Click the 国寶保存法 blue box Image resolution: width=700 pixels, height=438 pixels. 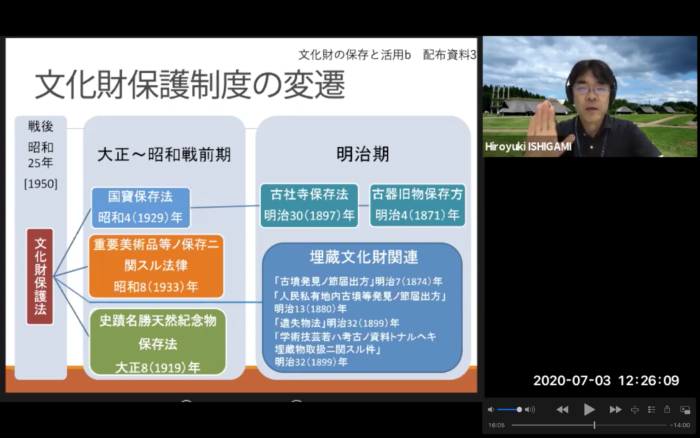[x=139, y=207]
